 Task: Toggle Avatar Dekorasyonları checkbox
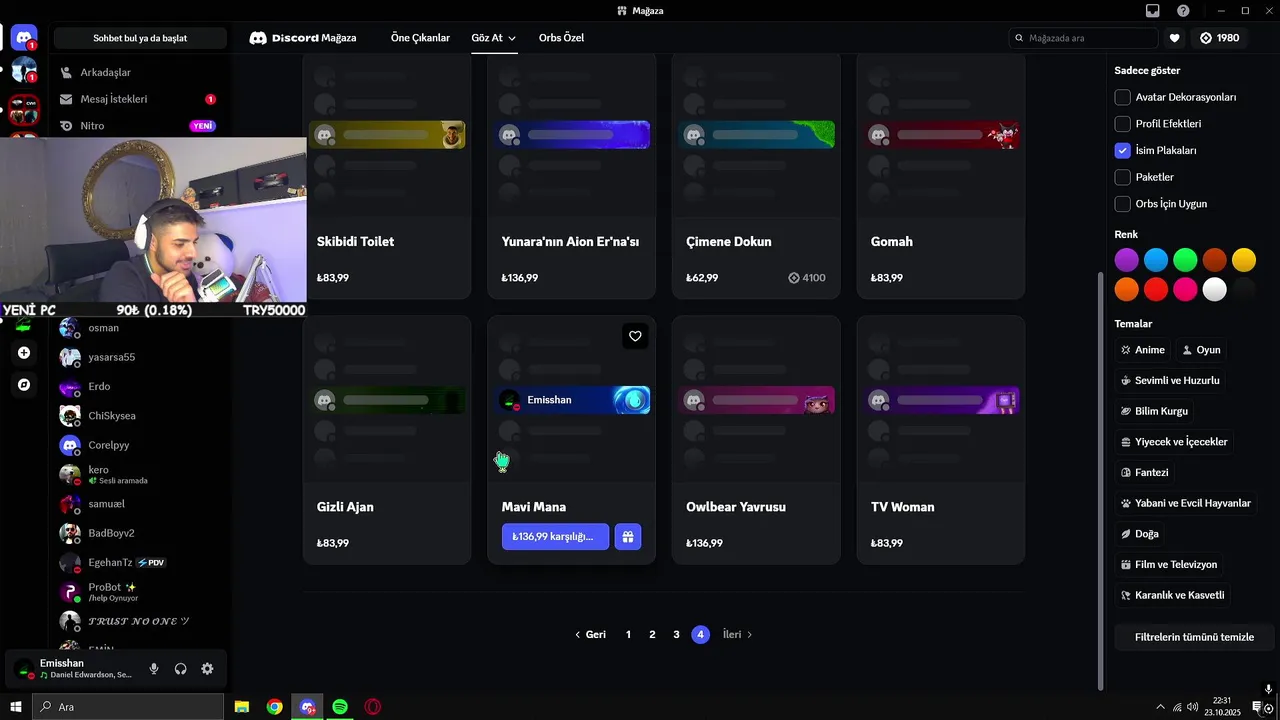tap(1123, 97)
